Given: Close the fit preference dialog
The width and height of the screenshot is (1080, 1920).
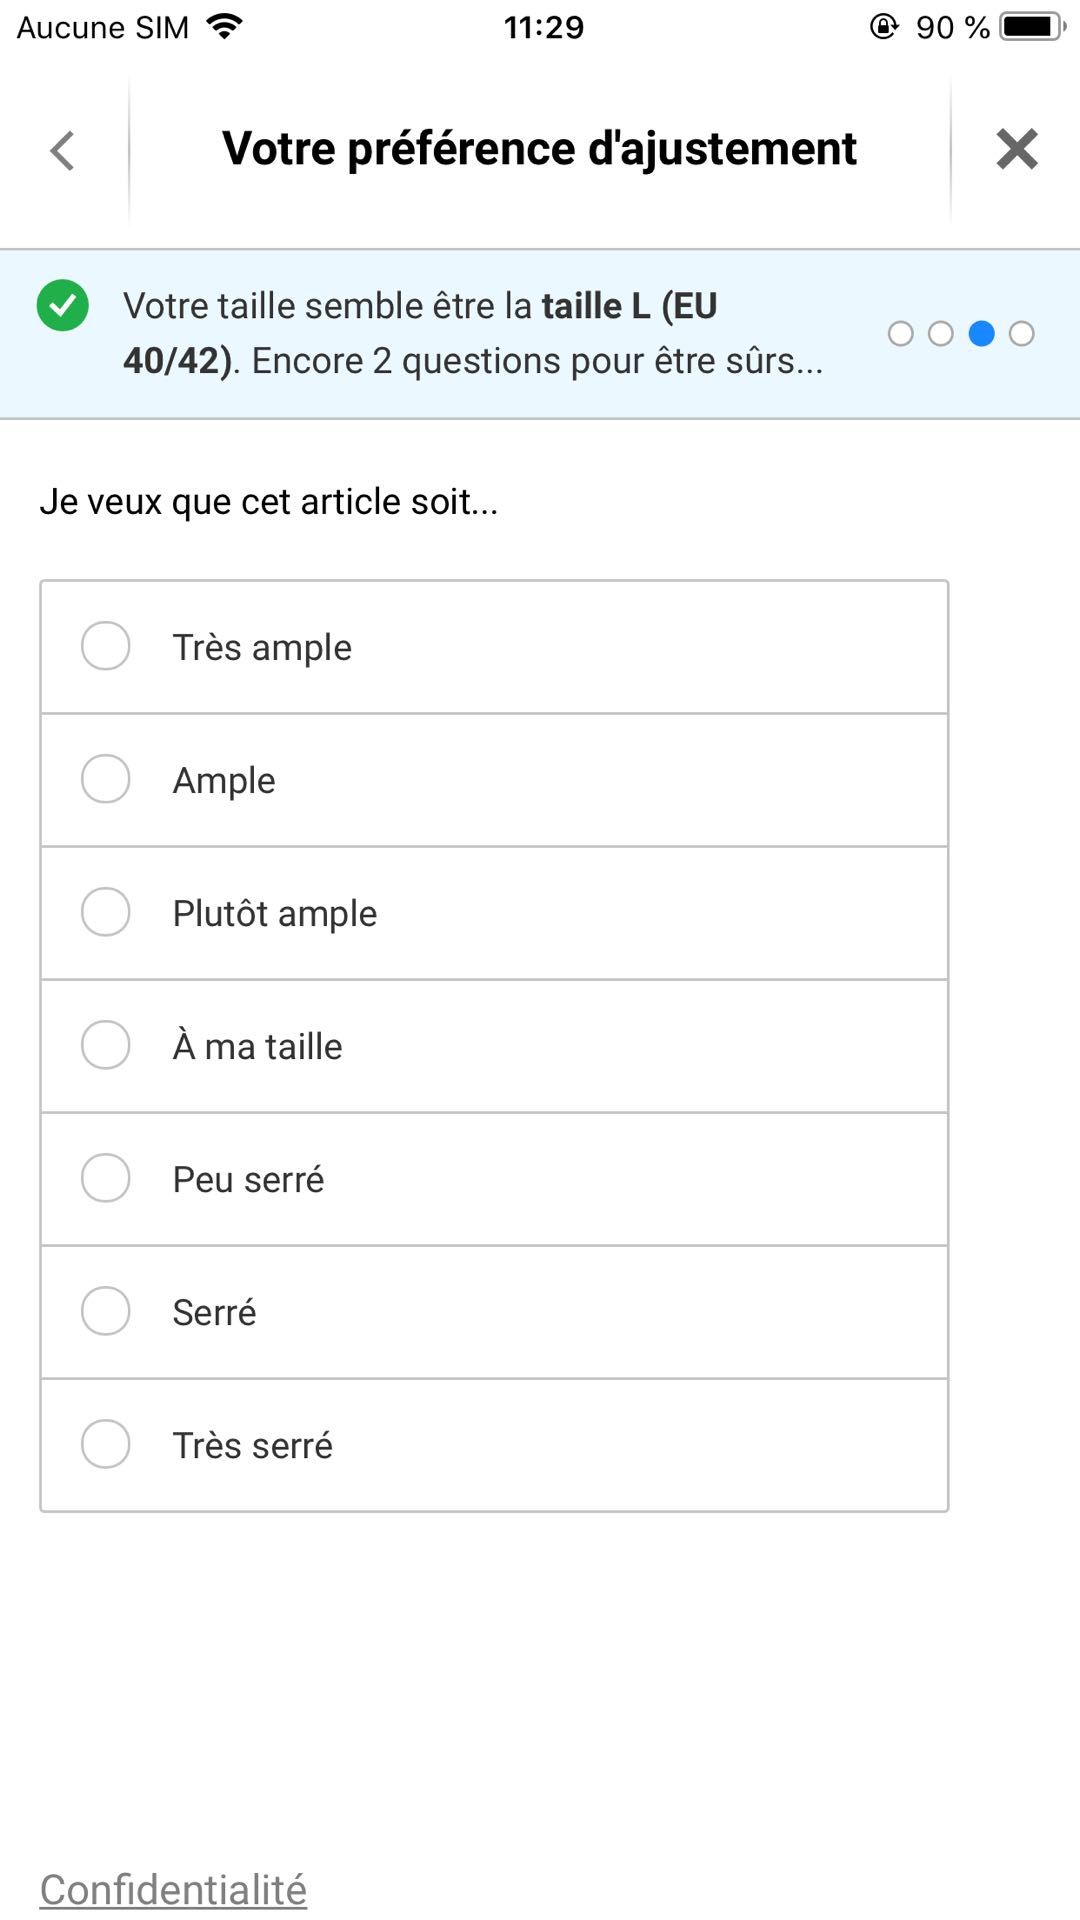Looking at the screenshot, I should [1016, 150].
